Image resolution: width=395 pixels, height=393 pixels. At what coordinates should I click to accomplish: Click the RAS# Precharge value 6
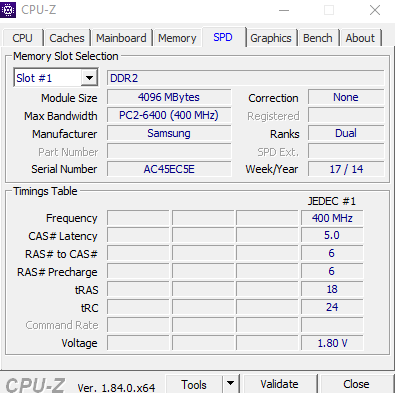[x=332, y=272]
